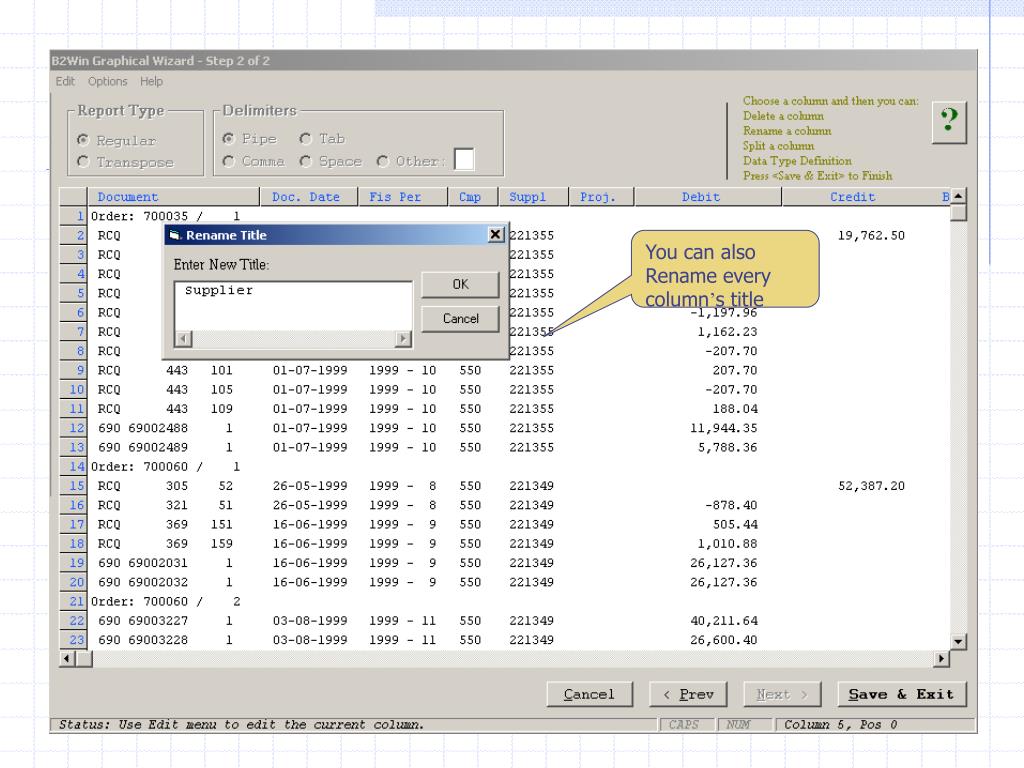Image resolution: width=1024 pixels, height=768 pixels.
Task: Select the Suppl column header
Action: 534,197
